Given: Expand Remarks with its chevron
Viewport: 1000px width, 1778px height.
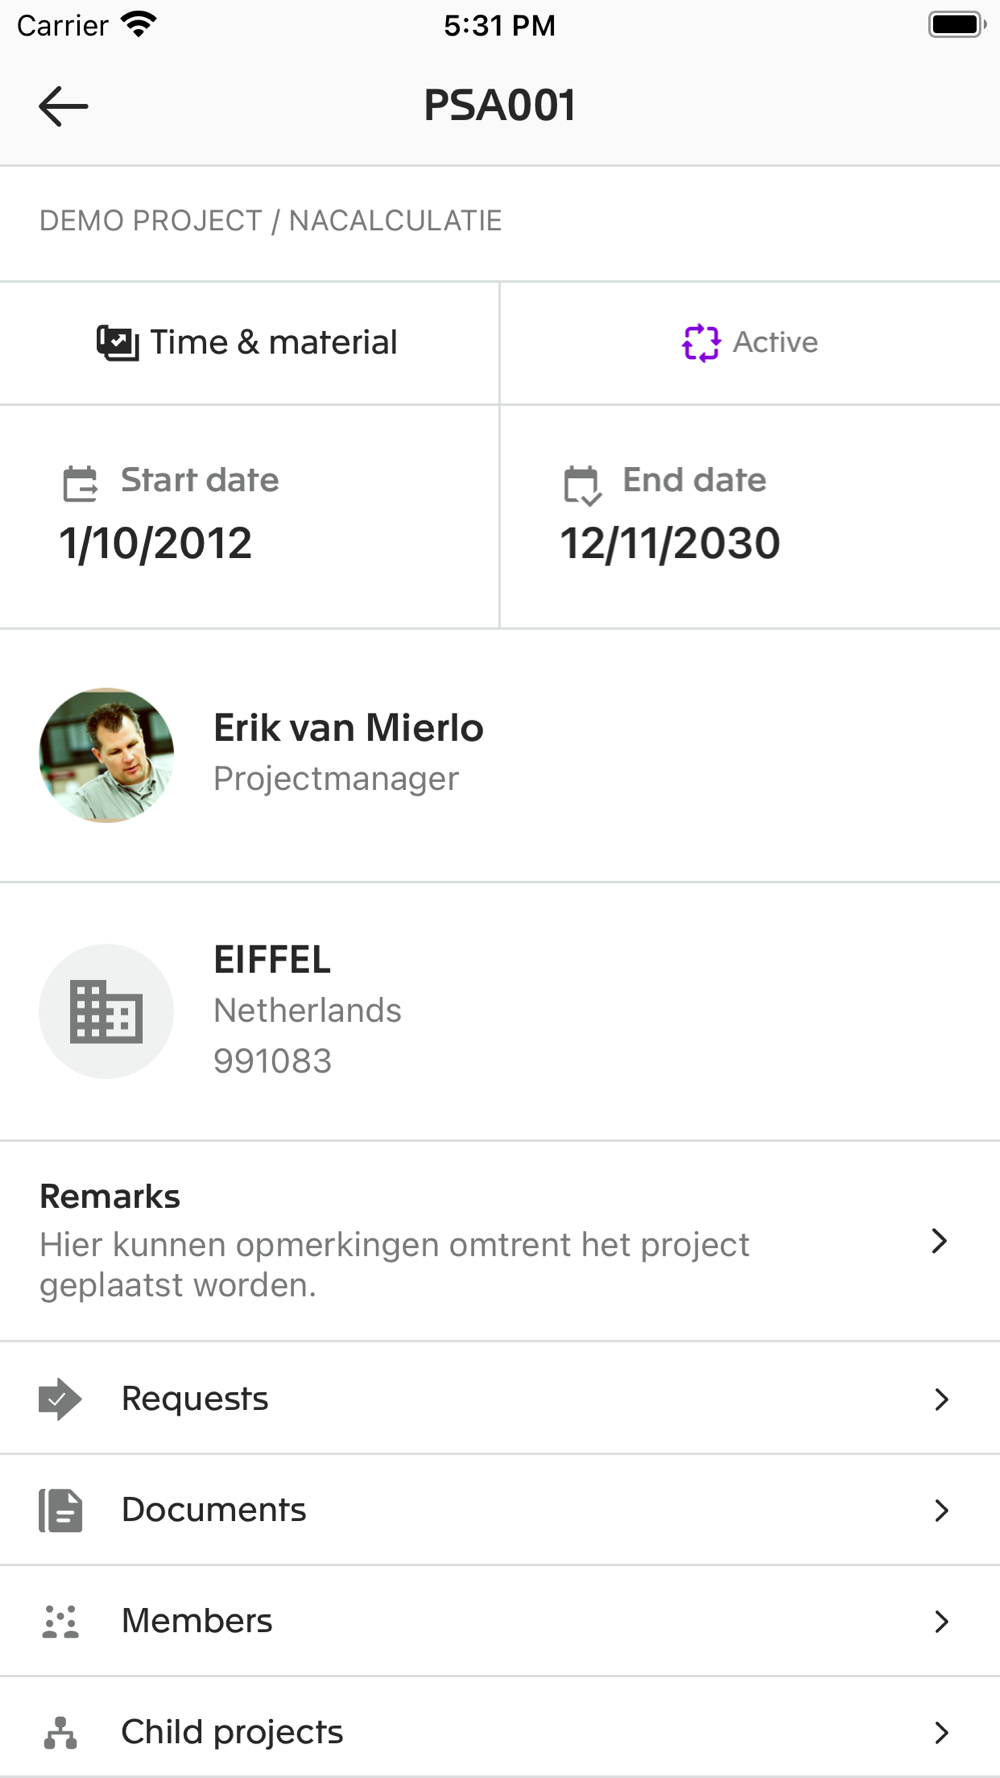Looking at the screenshot, I should click(x=939, y=1241).
